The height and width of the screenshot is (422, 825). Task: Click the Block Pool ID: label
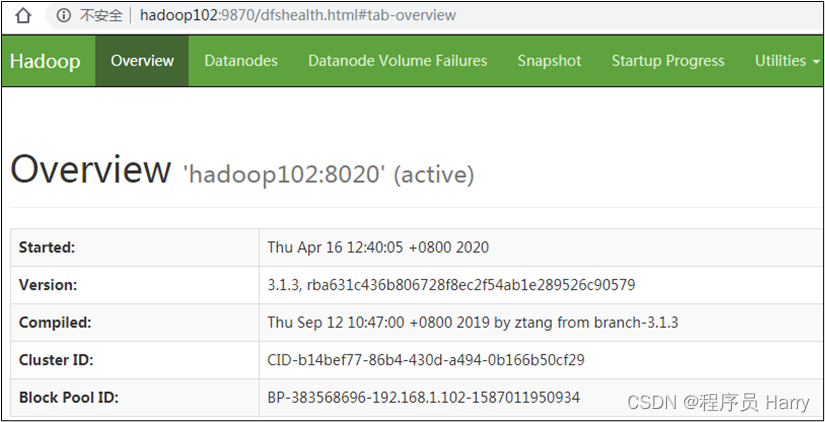68,398
